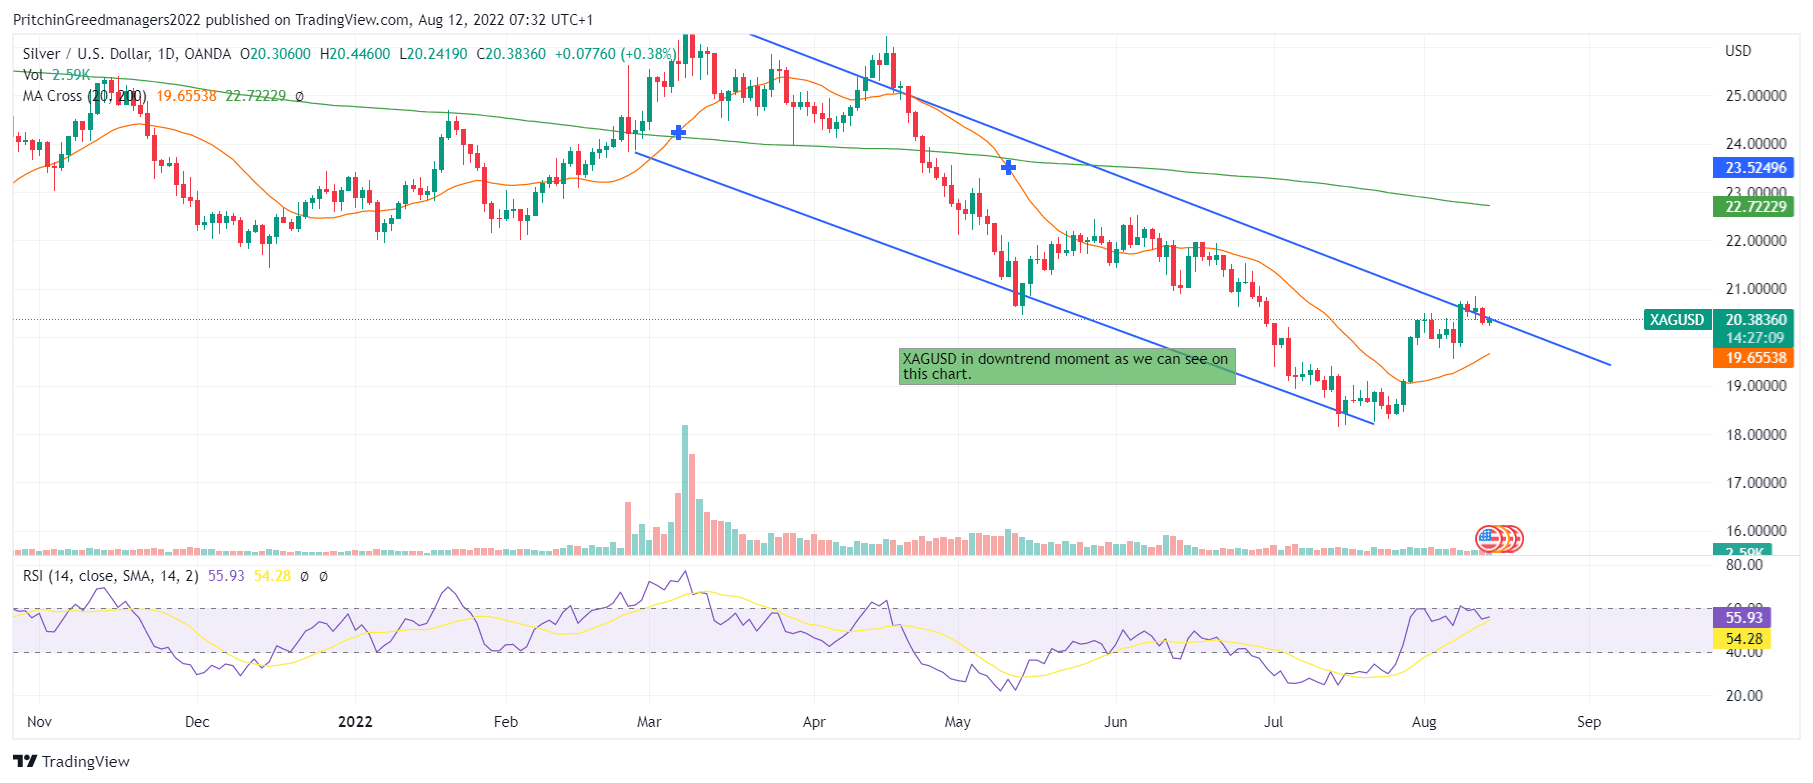Click the Jul label on time axis

(1273, 722)
